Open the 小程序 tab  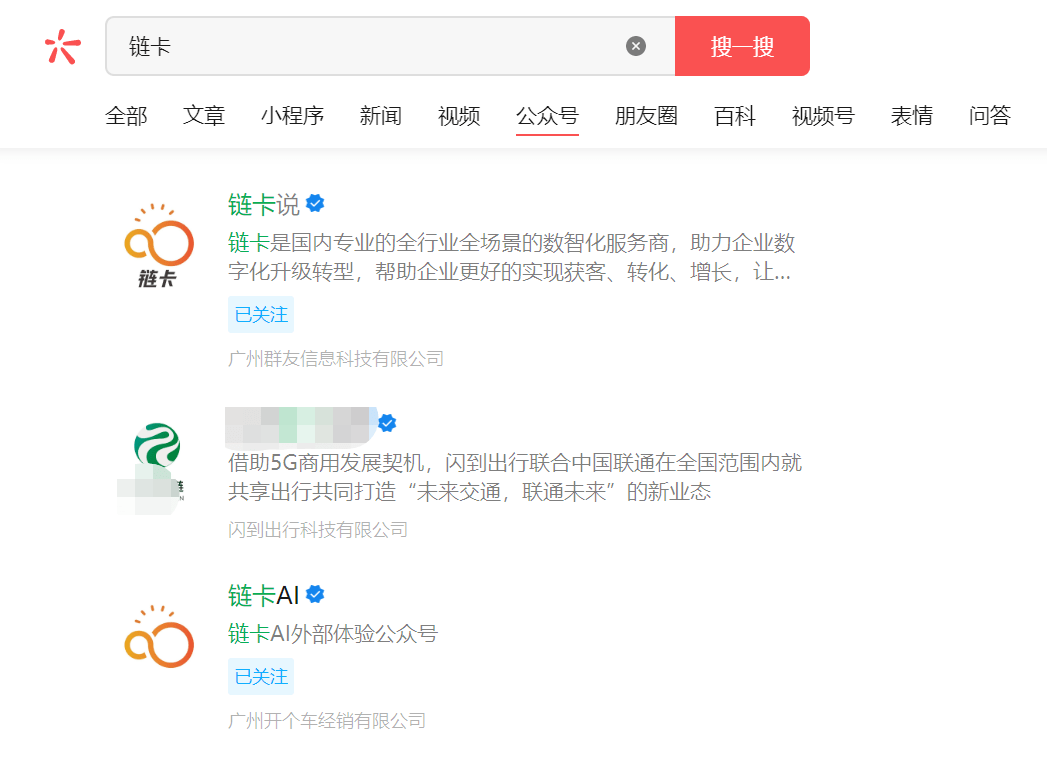(293, 116)
